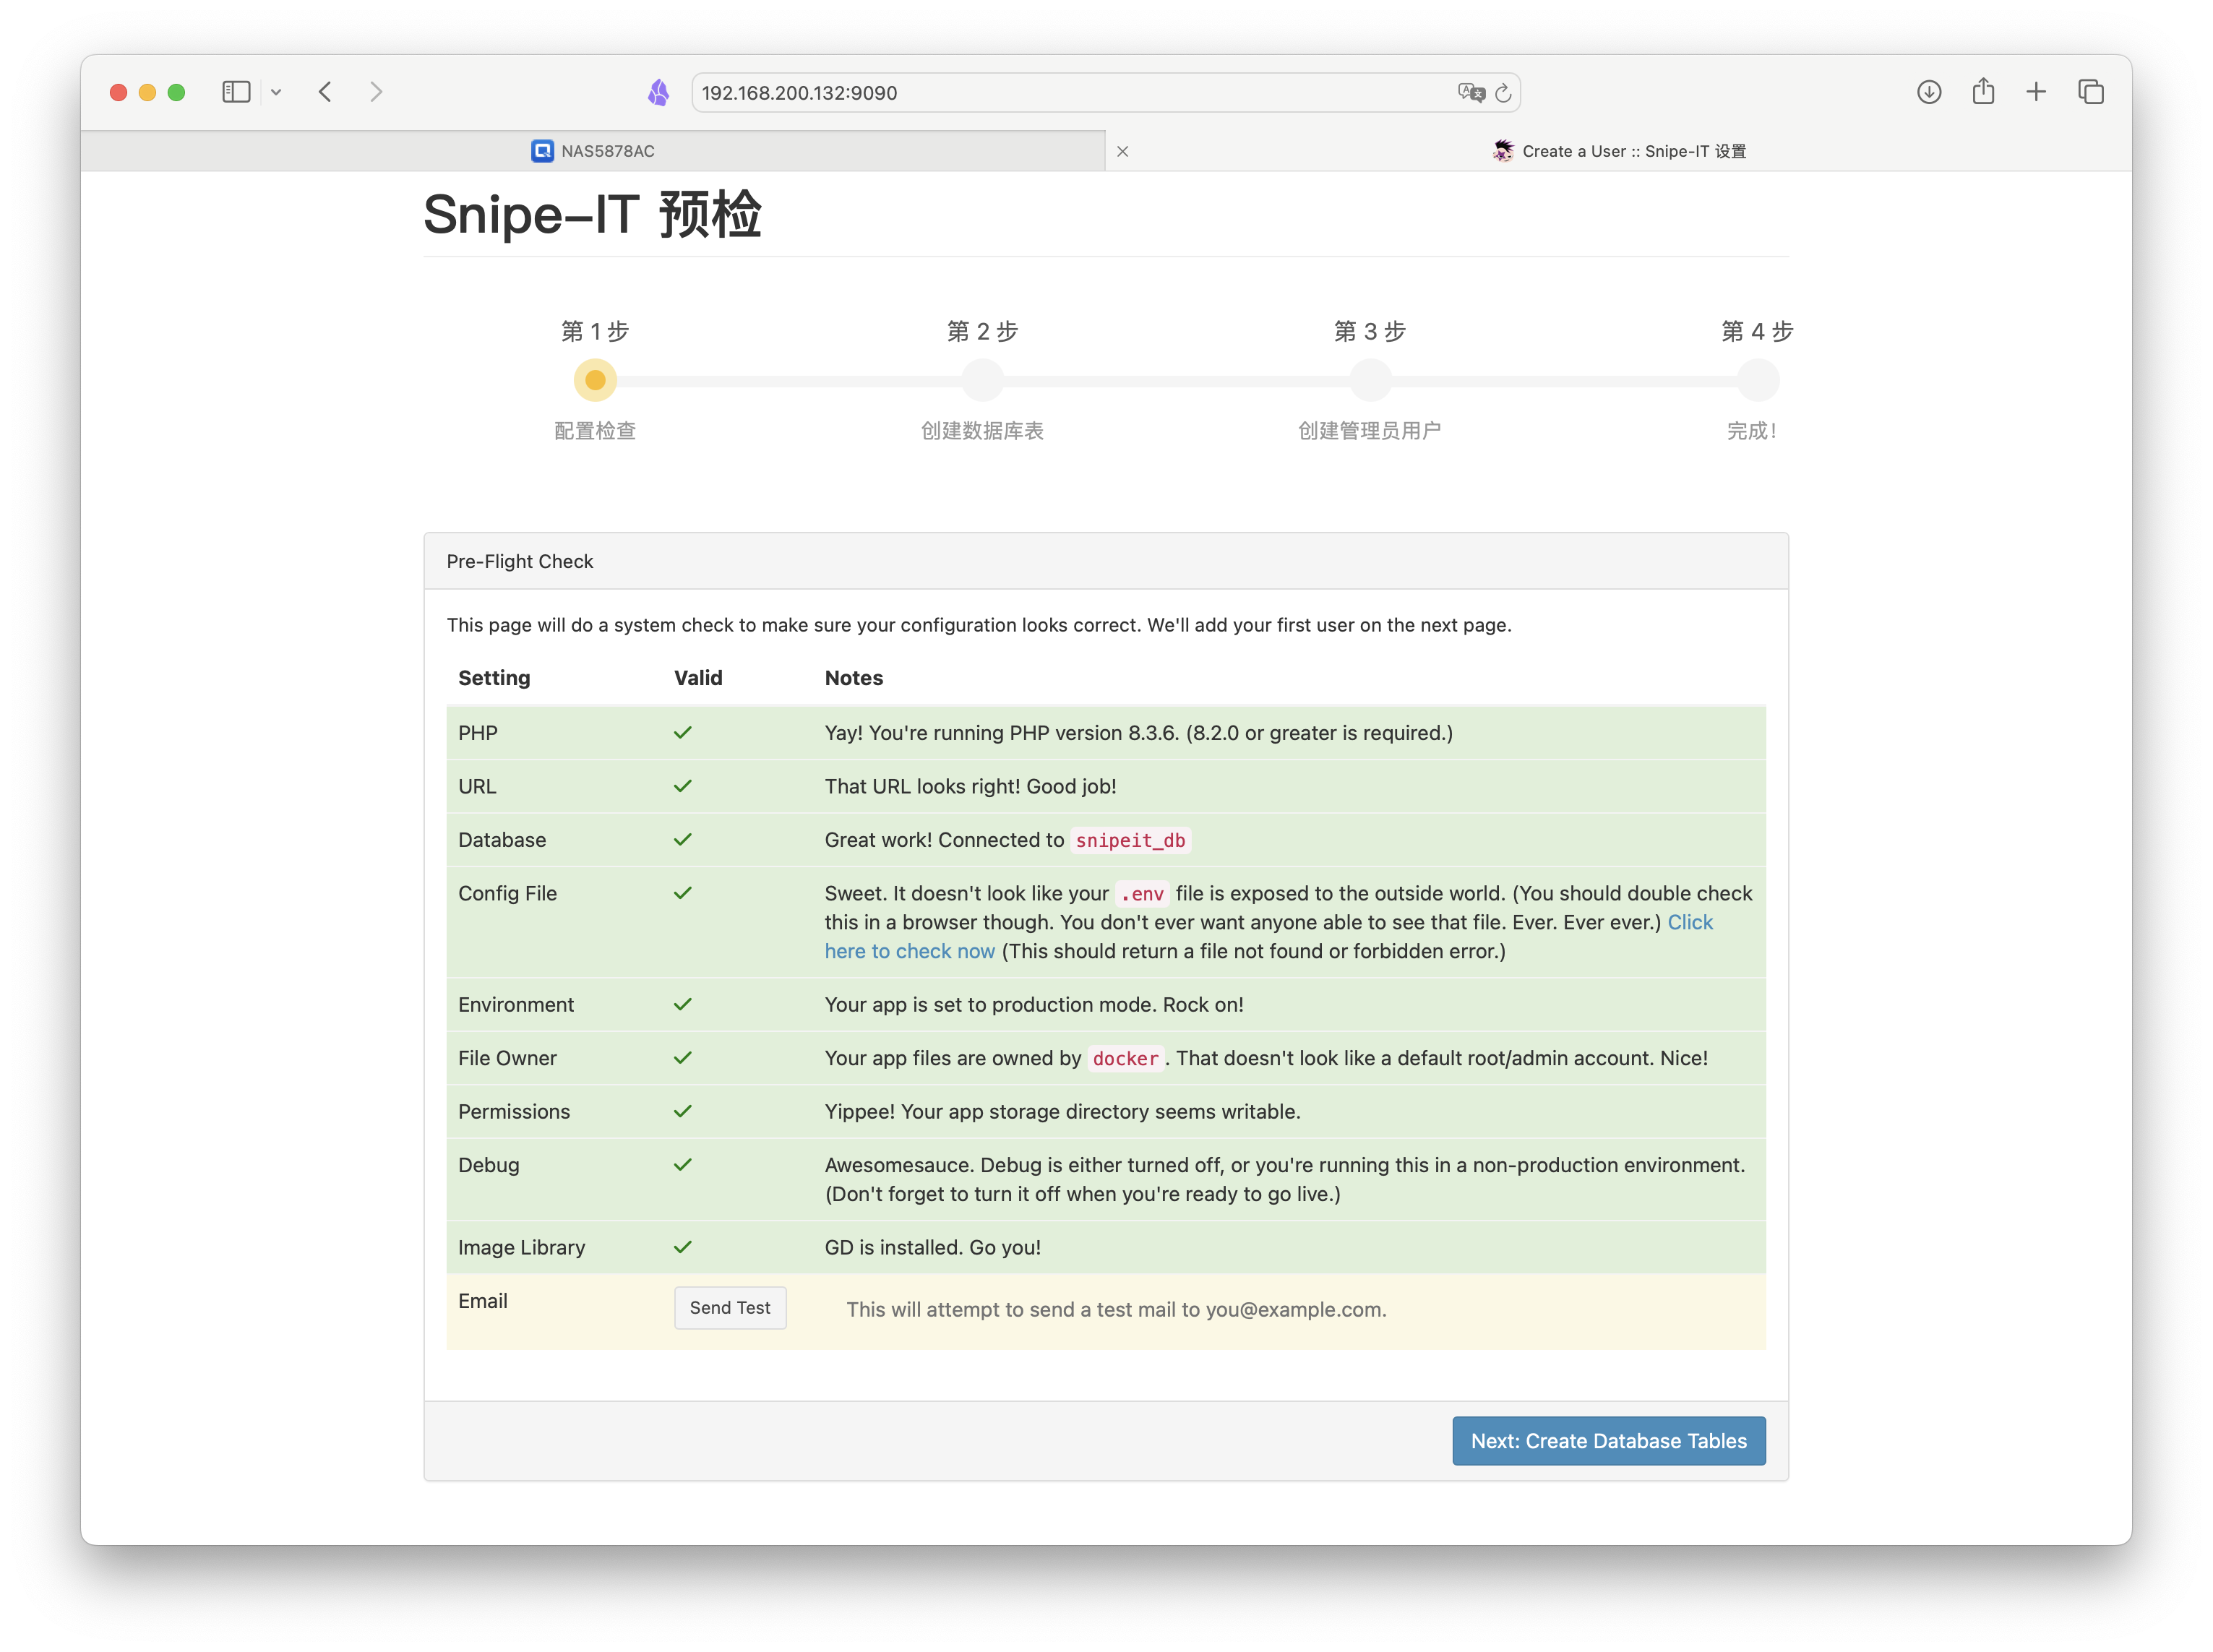
Task: Go back to the previous page
Action: tap(325, 92)
